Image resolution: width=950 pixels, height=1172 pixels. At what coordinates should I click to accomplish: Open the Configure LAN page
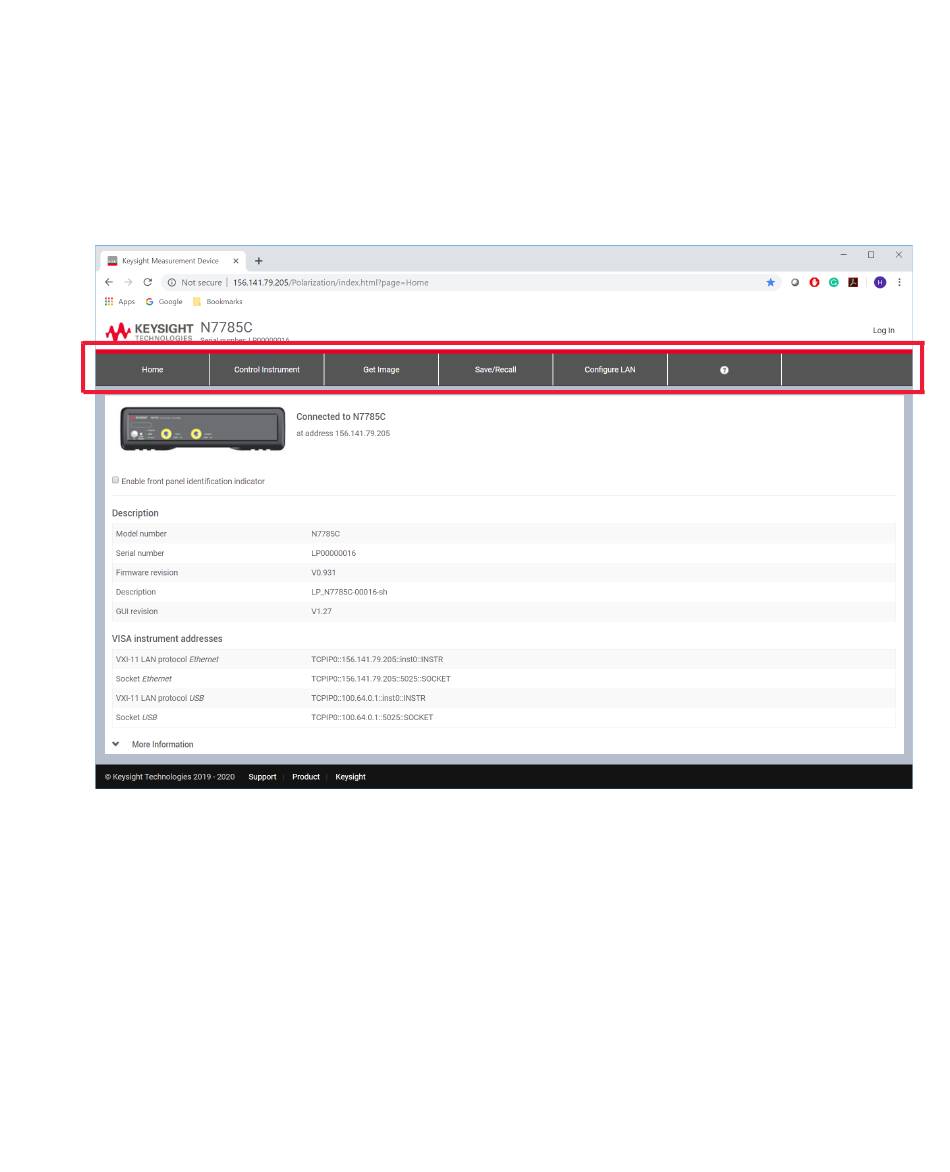(609, 370)
